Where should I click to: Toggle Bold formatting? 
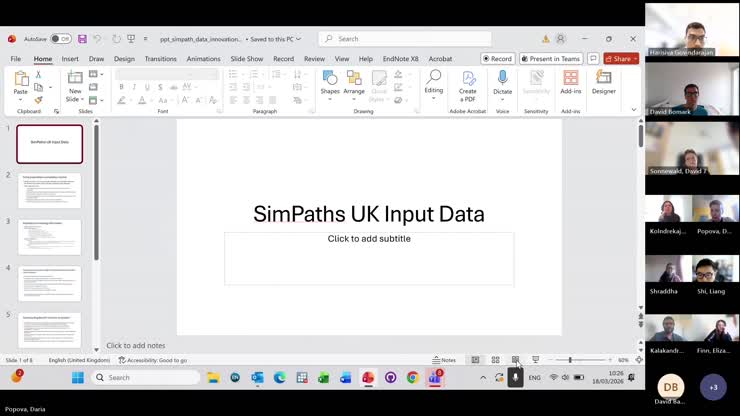click(x=121, y=87)
